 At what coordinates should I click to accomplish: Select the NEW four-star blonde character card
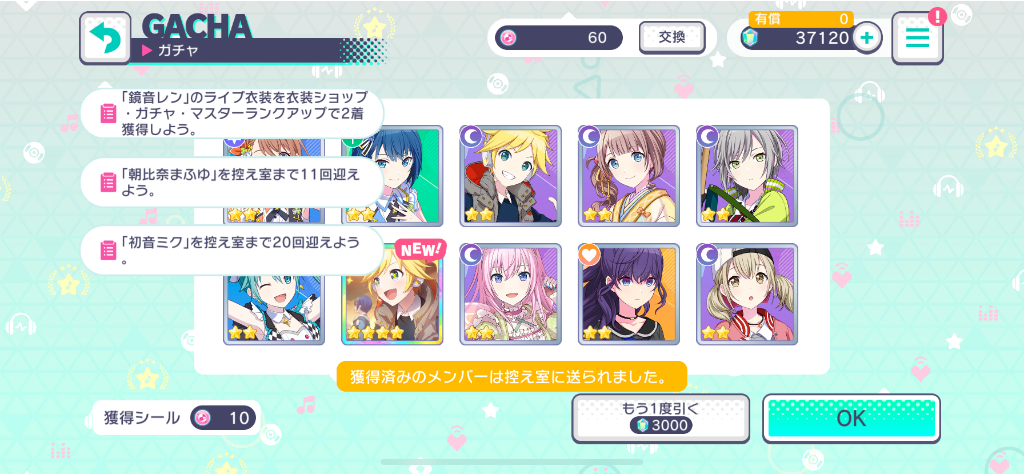point(392,294)
